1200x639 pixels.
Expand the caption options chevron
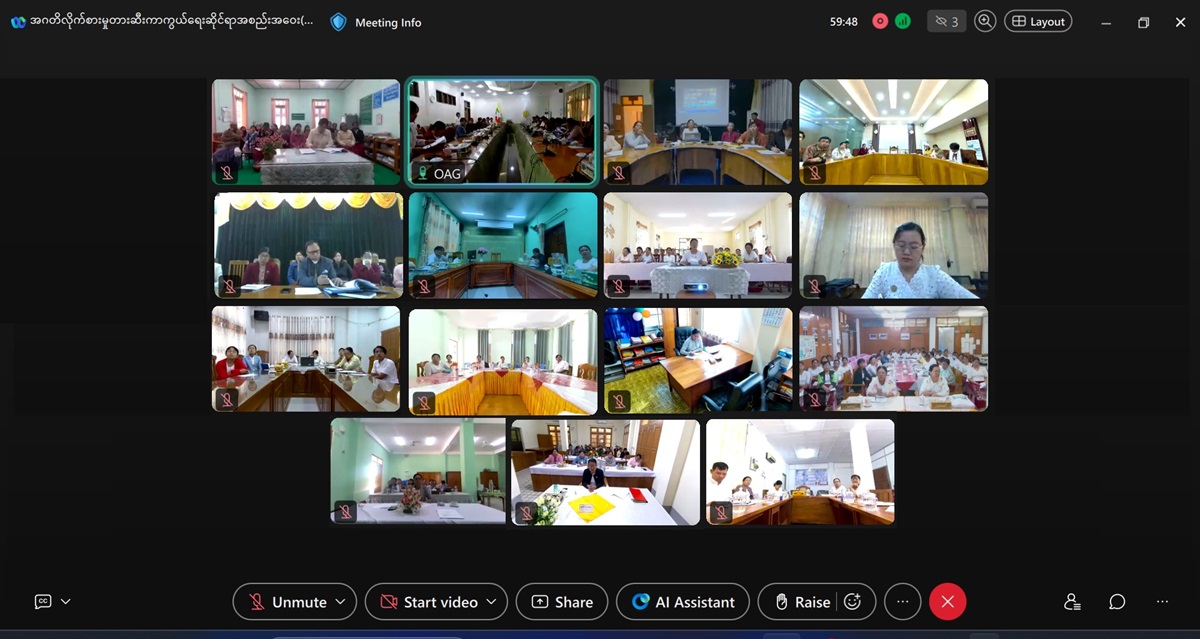66,602
